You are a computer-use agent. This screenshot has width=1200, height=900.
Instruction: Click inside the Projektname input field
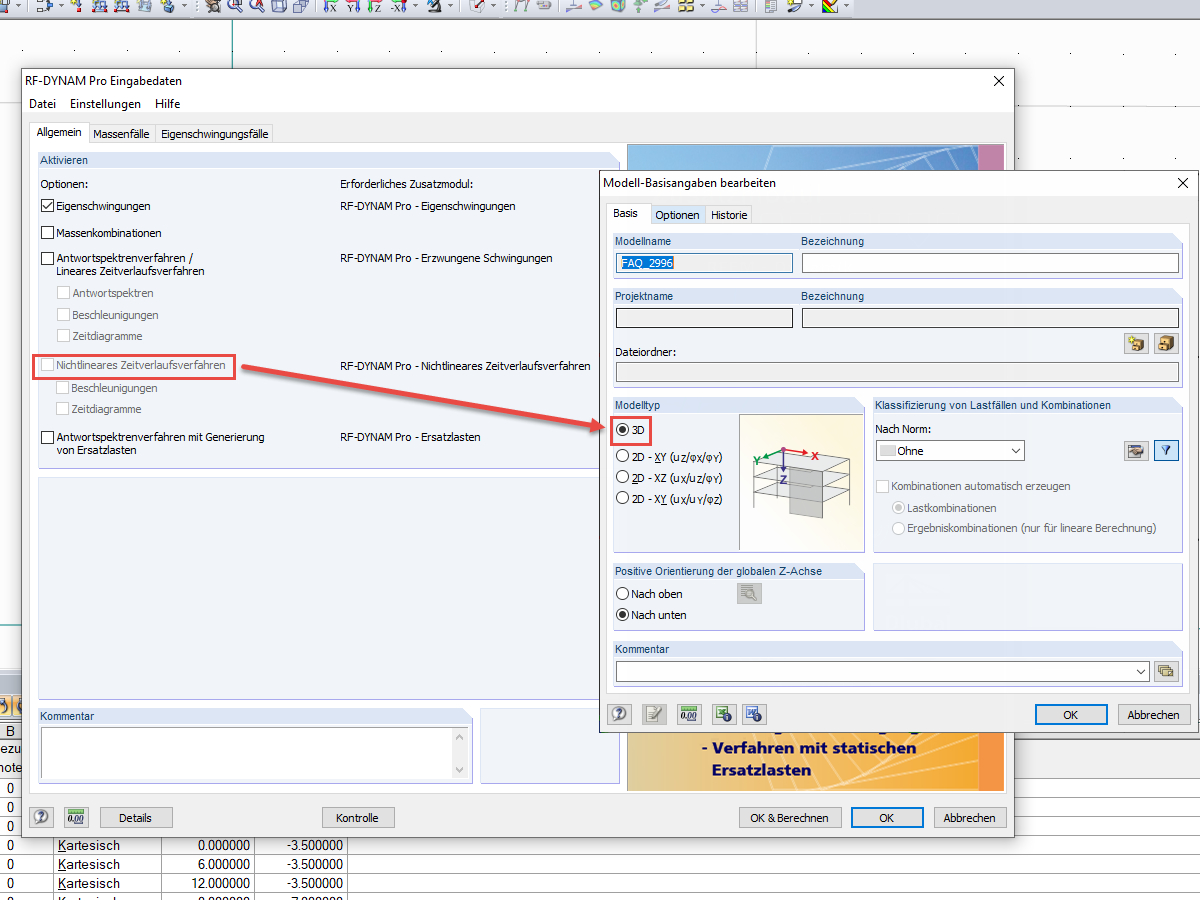tap(703, 317)
